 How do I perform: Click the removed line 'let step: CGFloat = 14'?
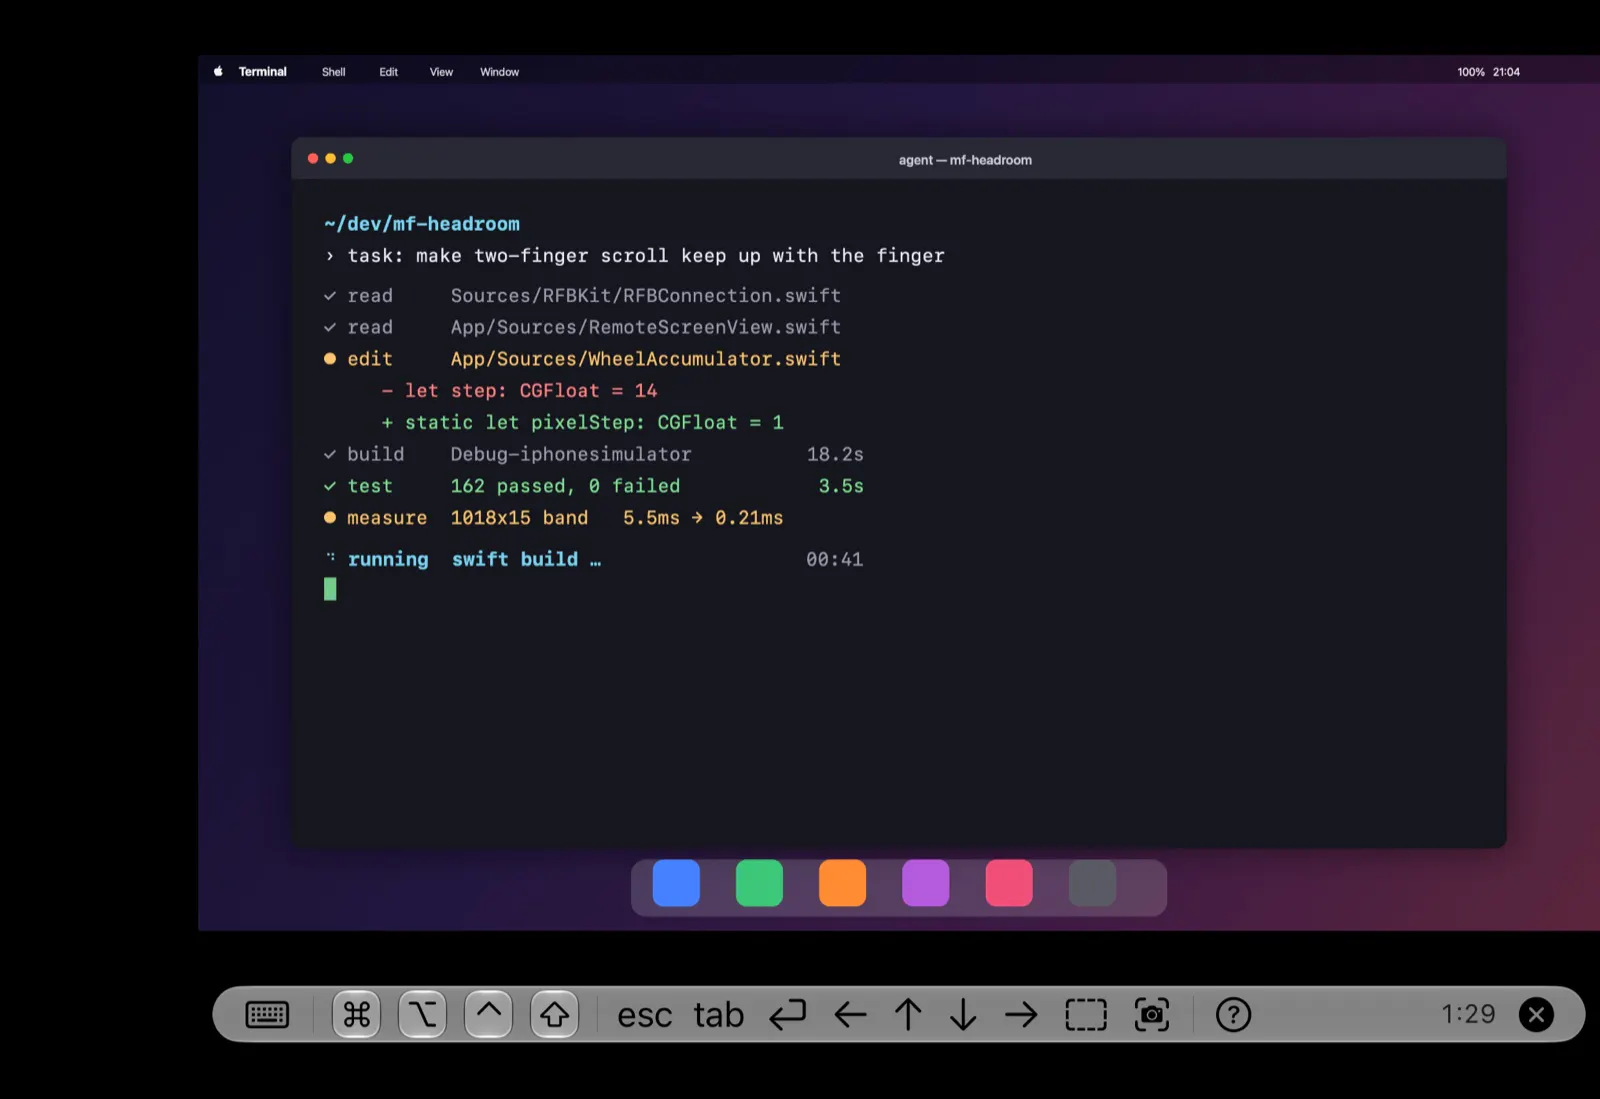pyautogui.click(x=520, y=391)
